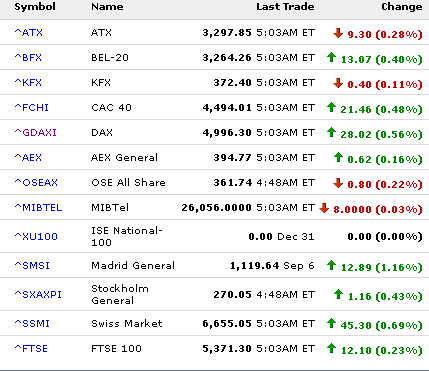
Task: Click the green up arrow for BEL-20
Action: 331,57
